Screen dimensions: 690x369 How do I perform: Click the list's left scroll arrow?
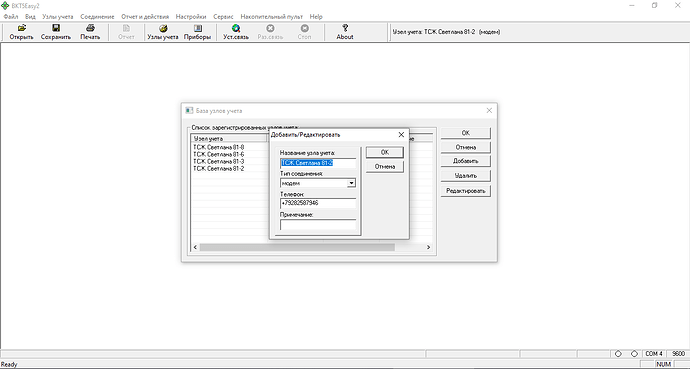[195, 248]
